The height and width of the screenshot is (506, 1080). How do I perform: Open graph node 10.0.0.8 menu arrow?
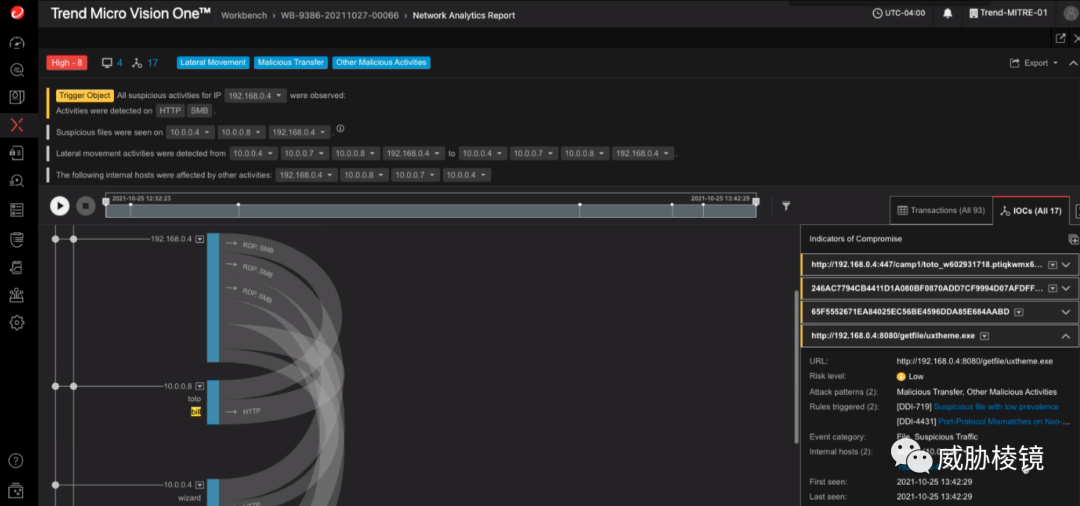[200, 386]
